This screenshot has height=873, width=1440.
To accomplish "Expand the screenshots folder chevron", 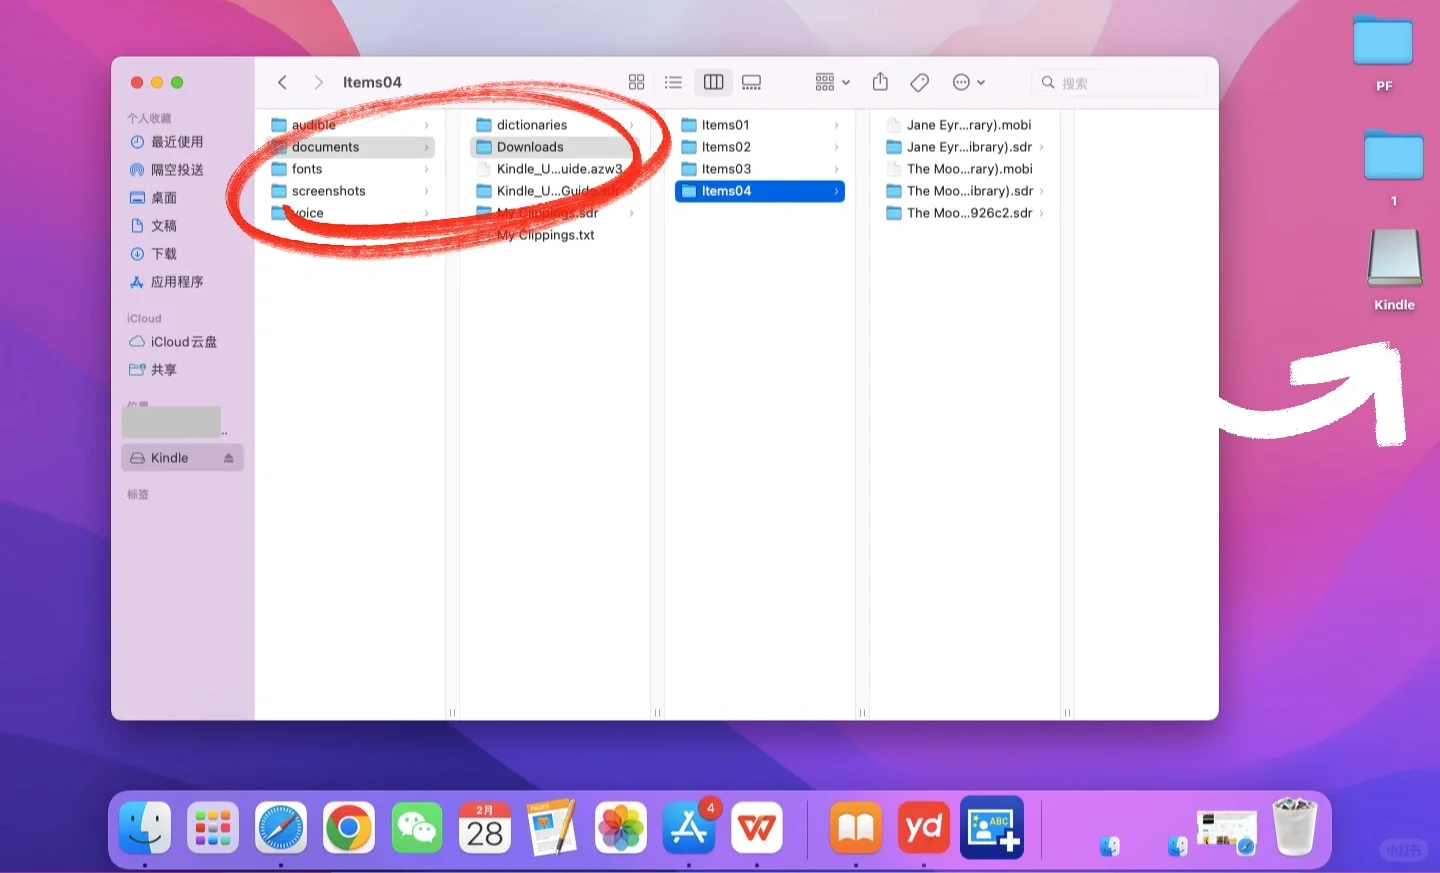I will [x=427, y=191].
